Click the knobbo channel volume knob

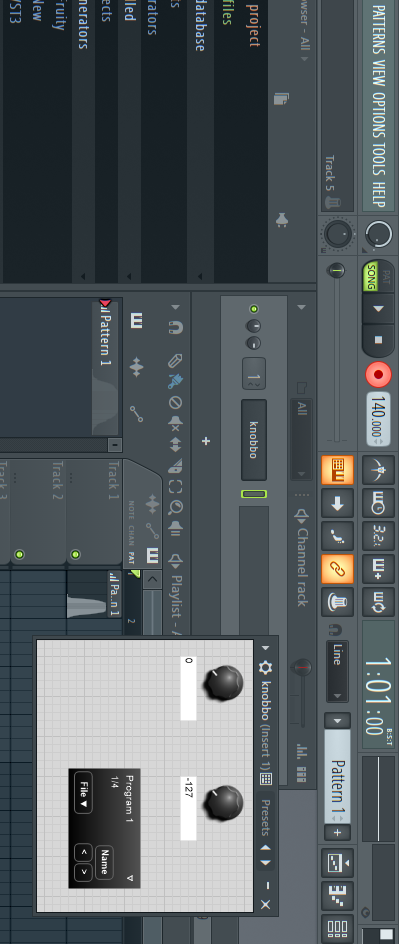[254, 344]
